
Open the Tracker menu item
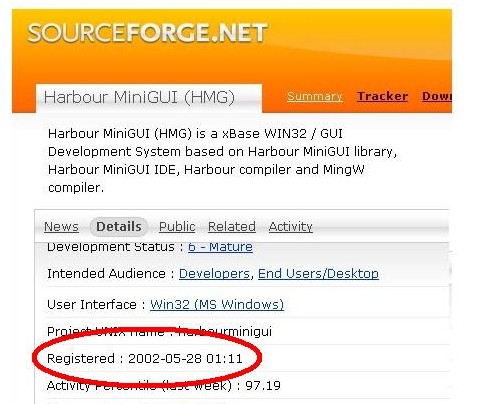(382, 96)
